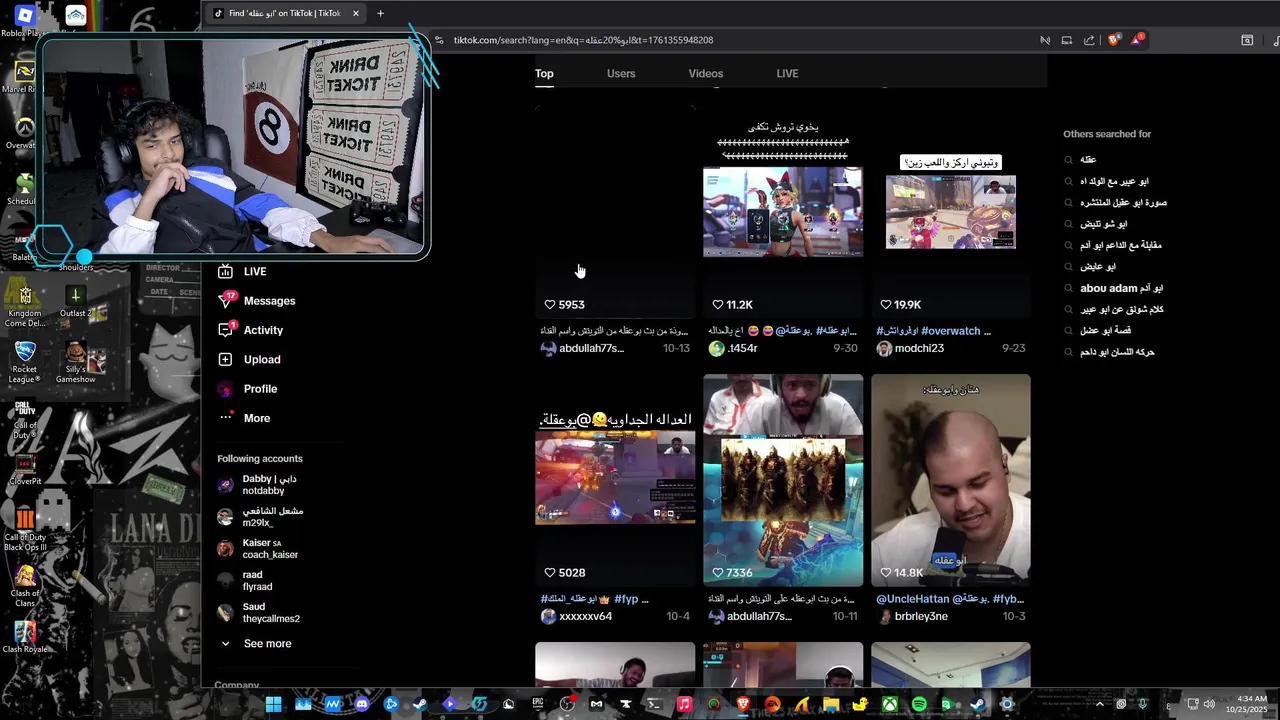
Task: Launch CloverPit from the desktop
Action: [25, 470]
